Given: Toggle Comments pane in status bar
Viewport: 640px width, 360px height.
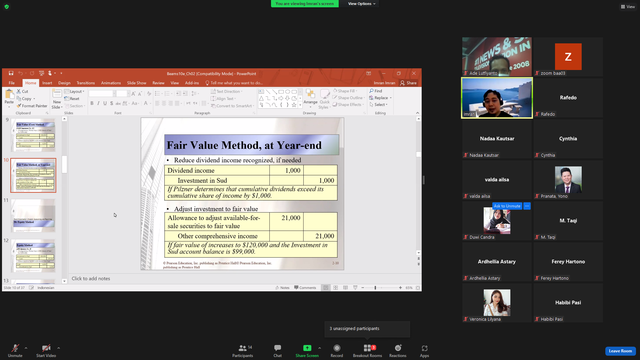Looking at the screenshot, I should (x=305, y=288).
